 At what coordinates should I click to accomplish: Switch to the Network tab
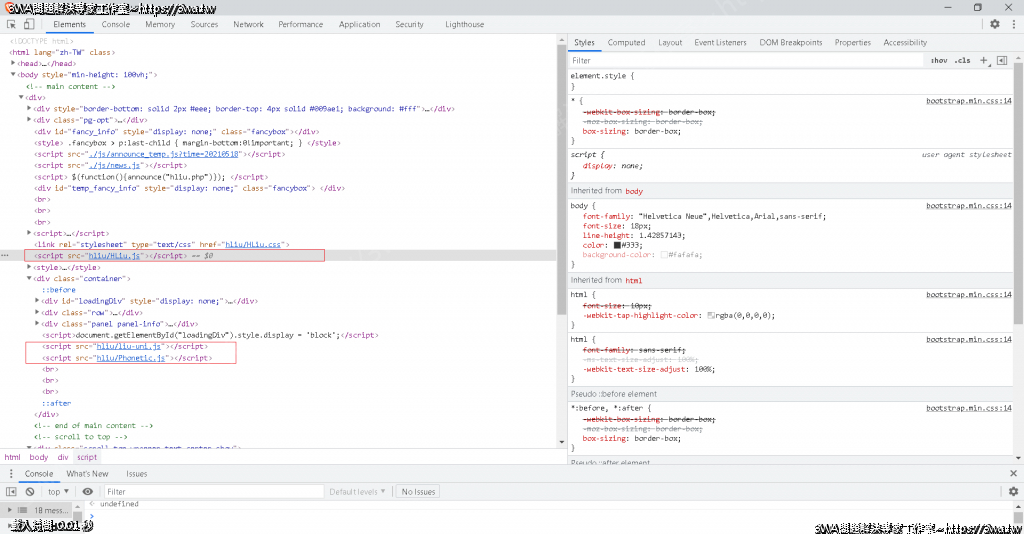click(x=248, y=24)
